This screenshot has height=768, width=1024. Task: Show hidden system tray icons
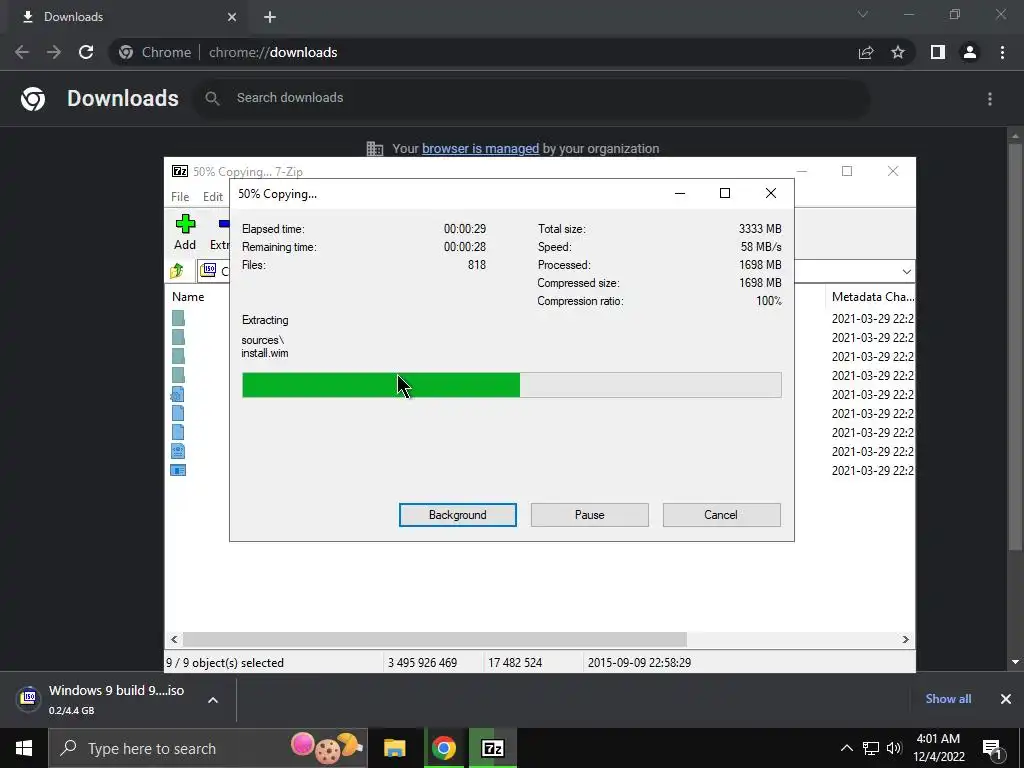point(846,748)
